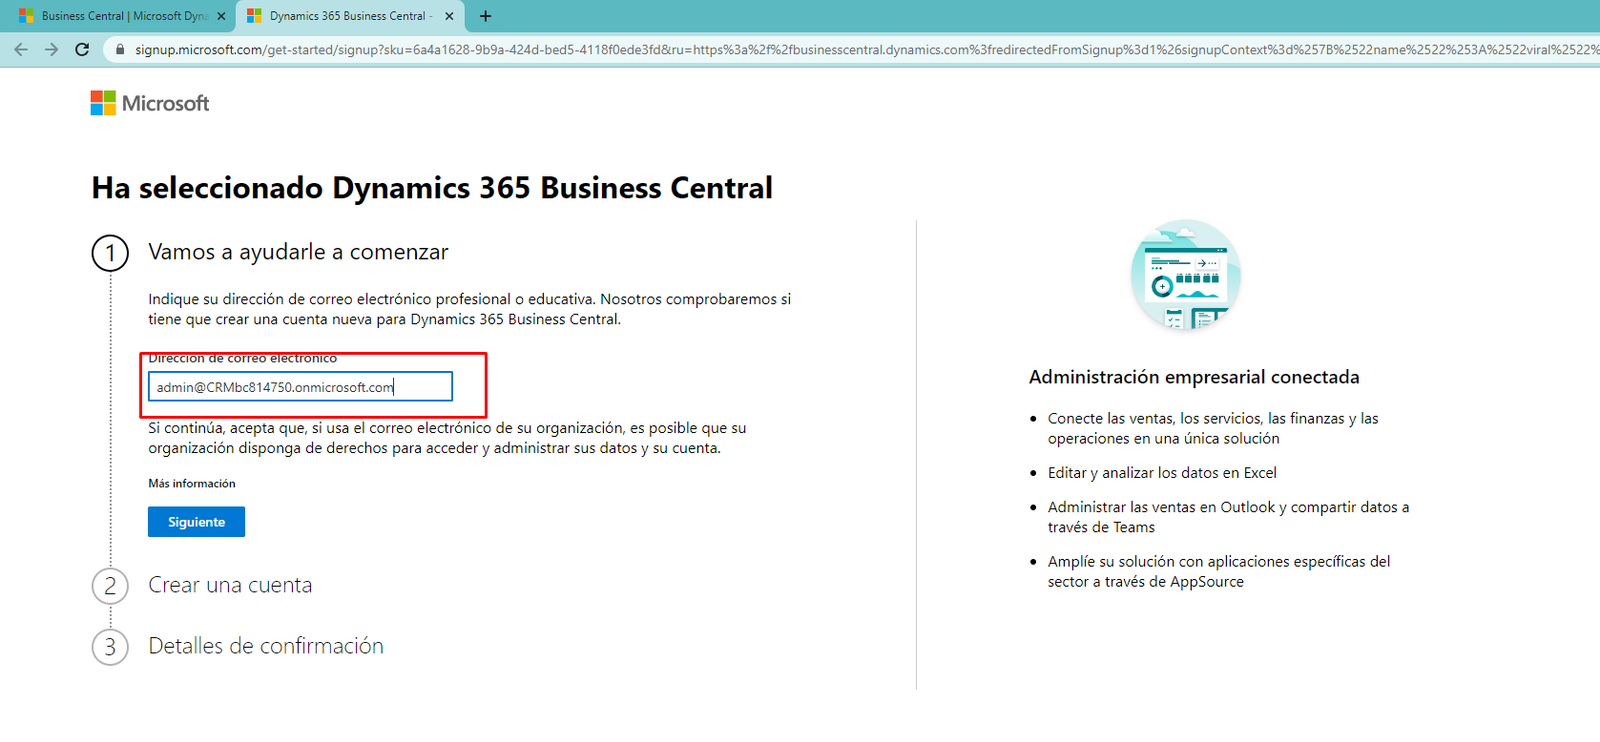Click the bullet mentioning AppSource
The width and height of the screenshot is (1600, 742).
[1219, 571]
